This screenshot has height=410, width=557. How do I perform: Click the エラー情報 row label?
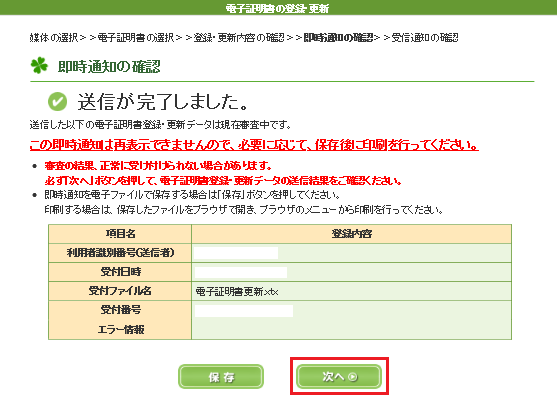(x=121, y=330)
